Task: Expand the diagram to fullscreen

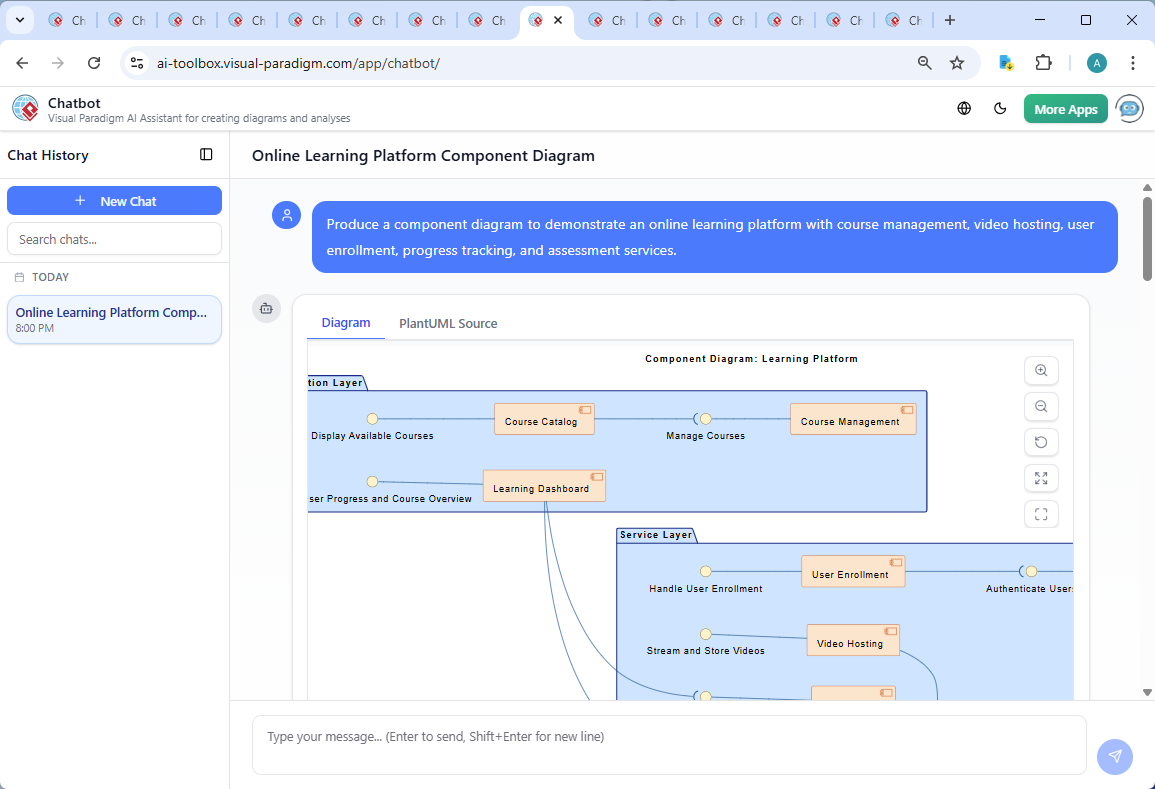Action: tap(1041, 478)
